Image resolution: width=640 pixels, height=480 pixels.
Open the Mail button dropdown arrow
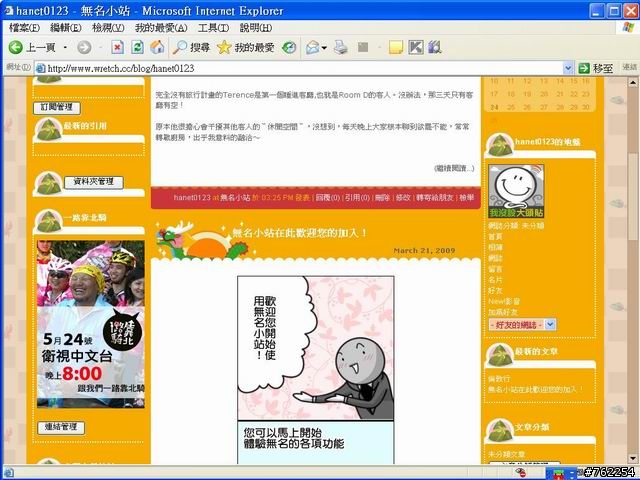pos(324,48)
